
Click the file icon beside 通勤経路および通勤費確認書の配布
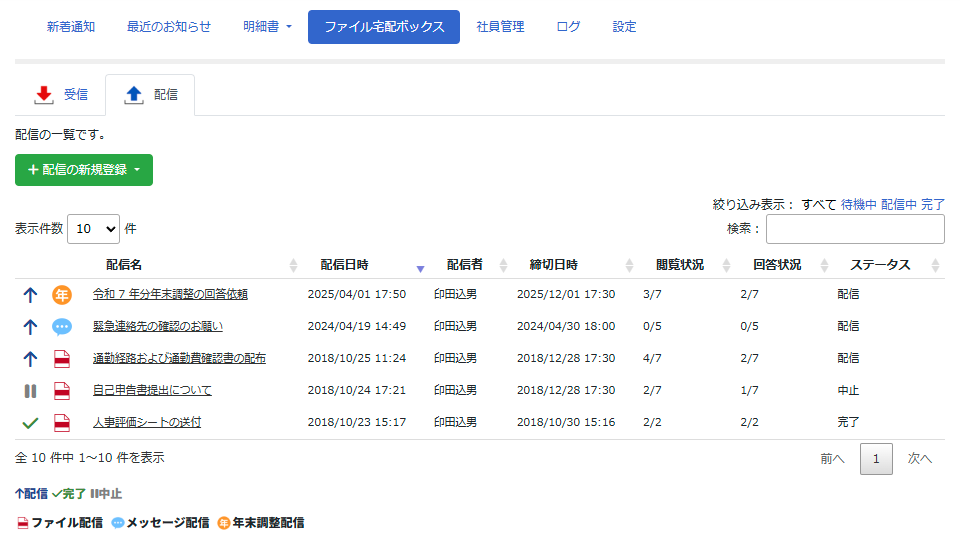62,358
